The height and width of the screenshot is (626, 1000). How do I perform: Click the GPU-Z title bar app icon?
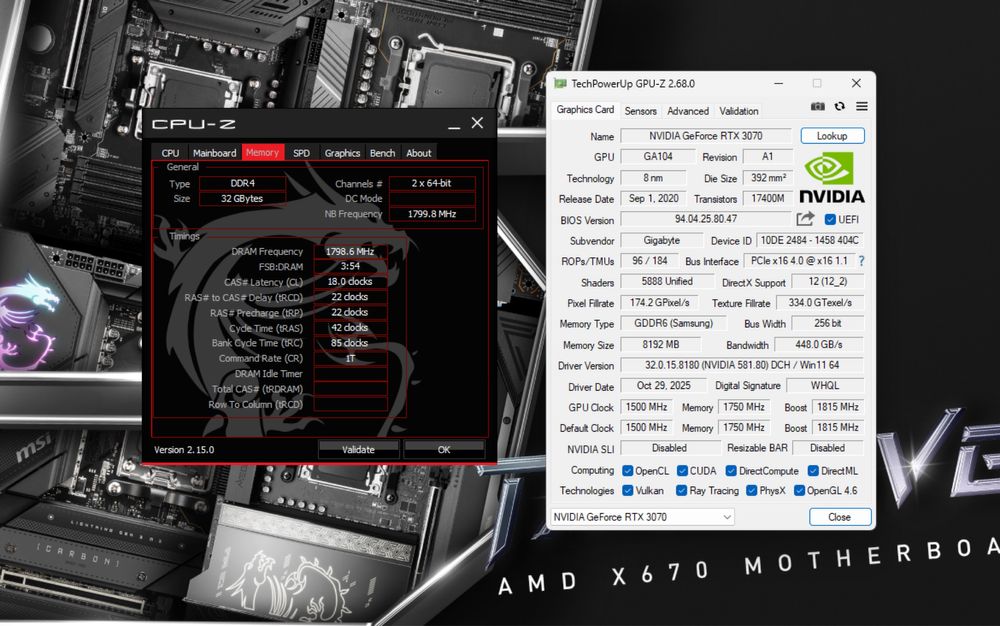point(560,84)
